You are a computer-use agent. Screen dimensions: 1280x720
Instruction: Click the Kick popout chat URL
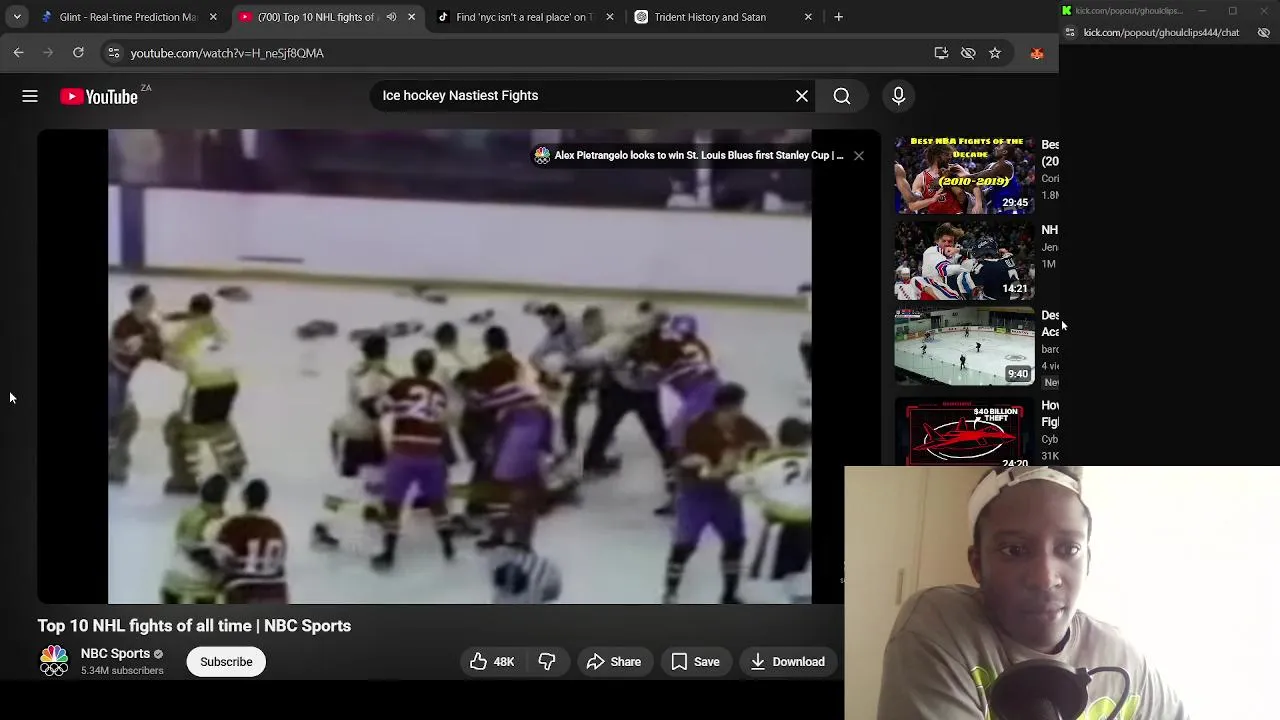1161,32
